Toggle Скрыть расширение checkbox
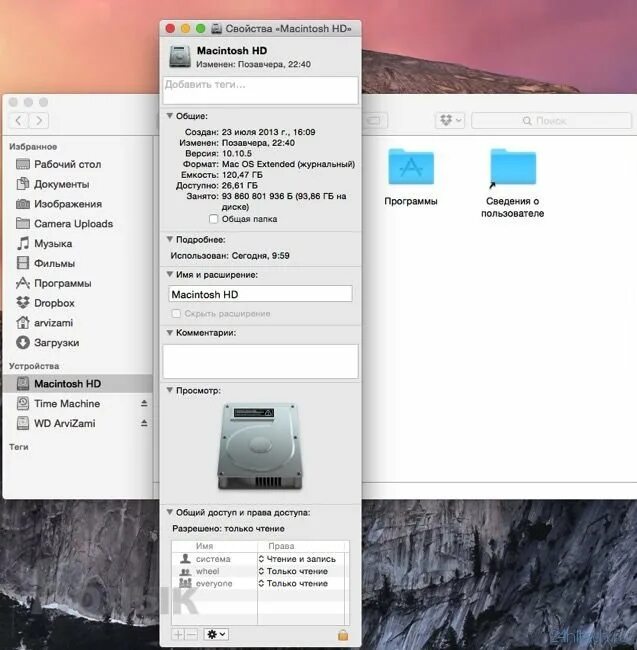 click(x=176, y=313)
